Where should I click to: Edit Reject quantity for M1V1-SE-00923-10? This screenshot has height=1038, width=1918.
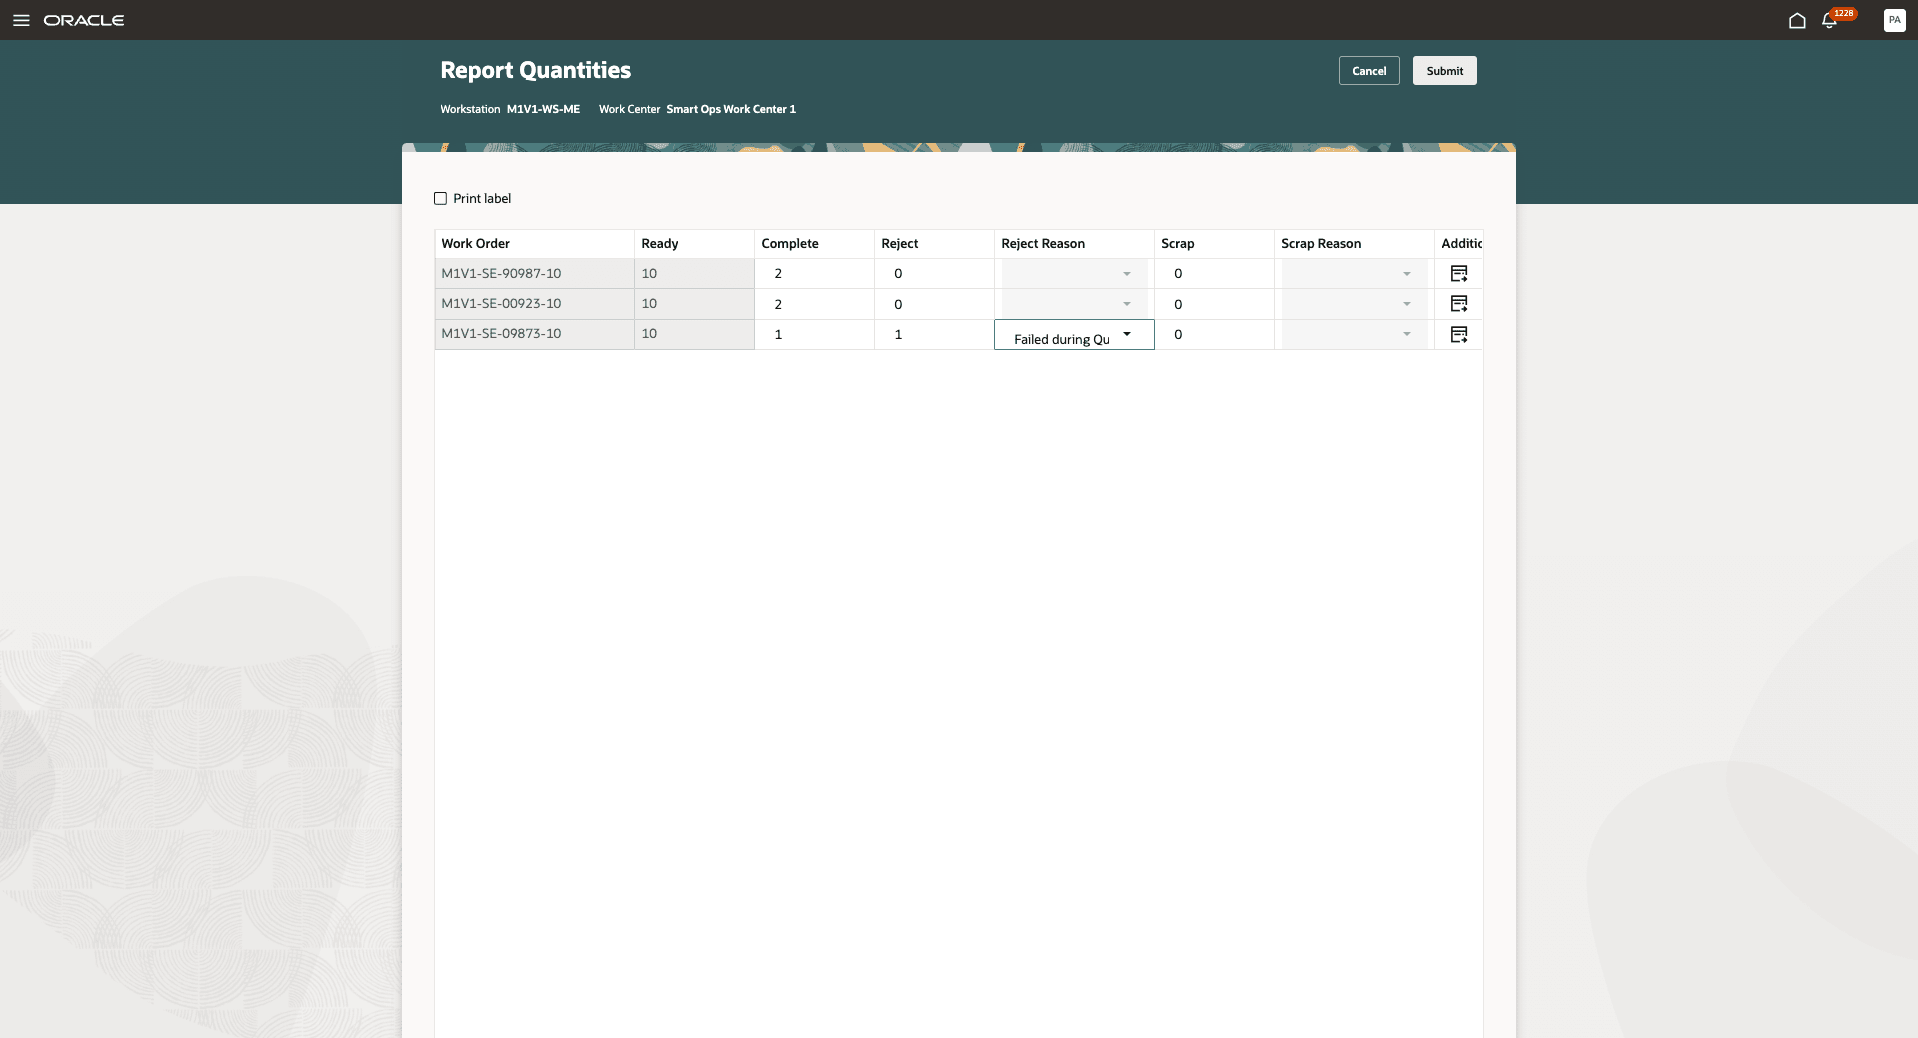pos(934,304)
